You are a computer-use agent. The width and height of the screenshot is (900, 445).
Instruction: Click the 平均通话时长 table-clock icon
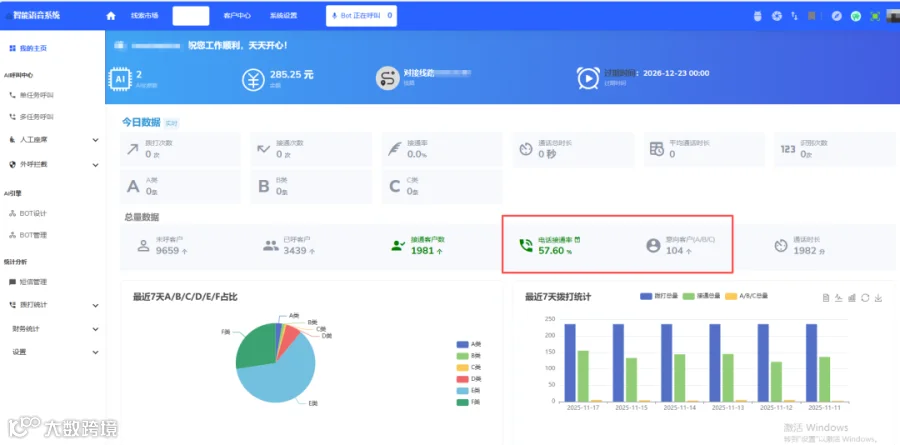coord(657,149)
